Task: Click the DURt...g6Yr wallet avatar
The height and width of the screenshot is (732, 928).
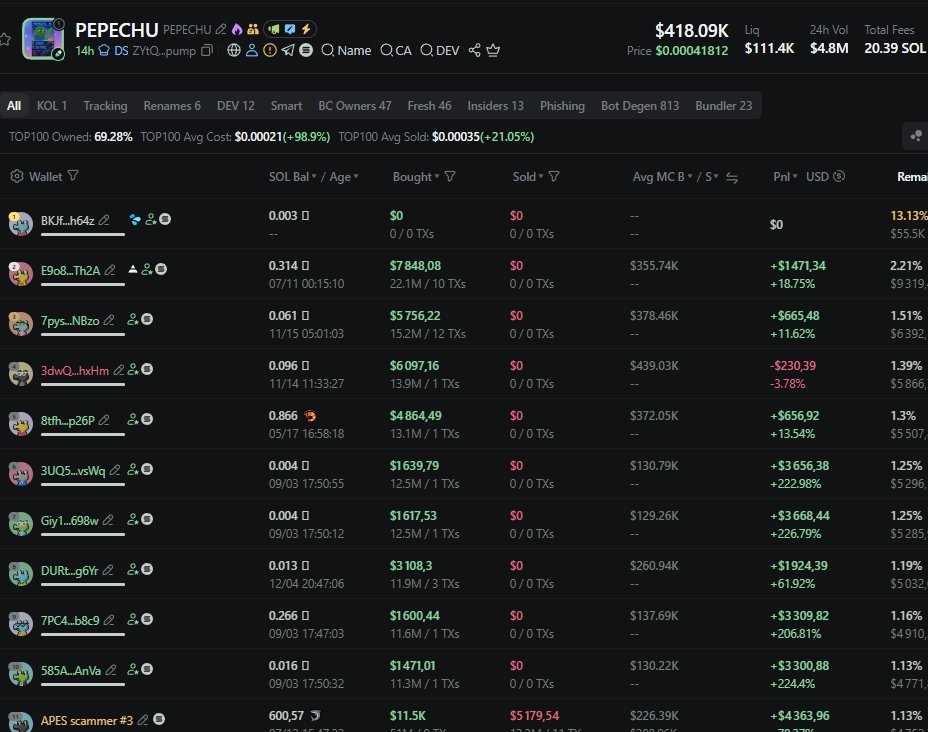Action: tap(20, 574)
